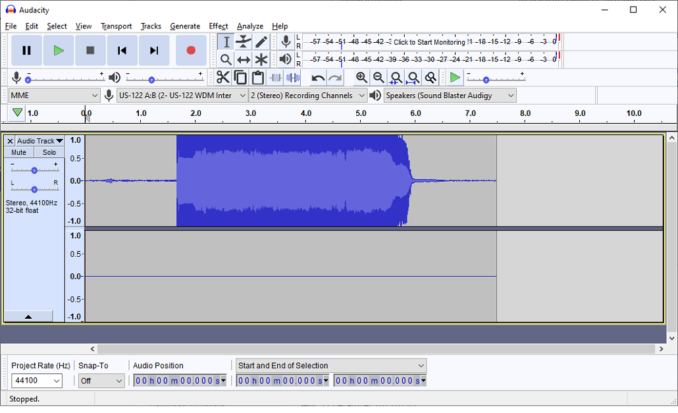The width and height of the screenshot is (678, 413).
Task: Open the View menu
Action: 83,26
